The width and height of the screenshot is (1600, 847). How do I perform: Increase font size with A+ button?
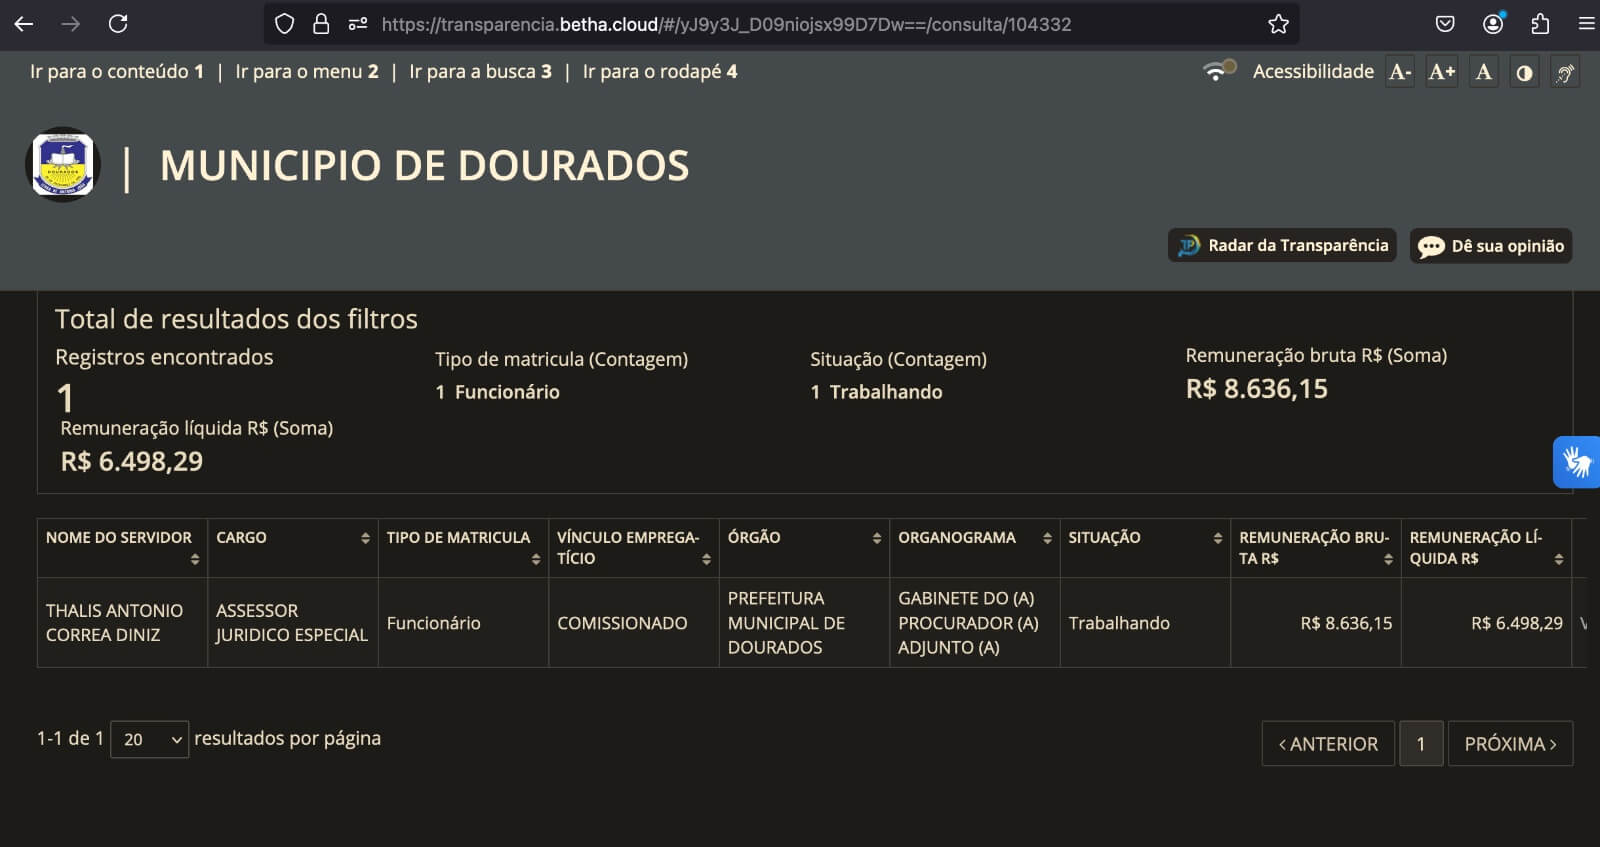[1441, 72]
